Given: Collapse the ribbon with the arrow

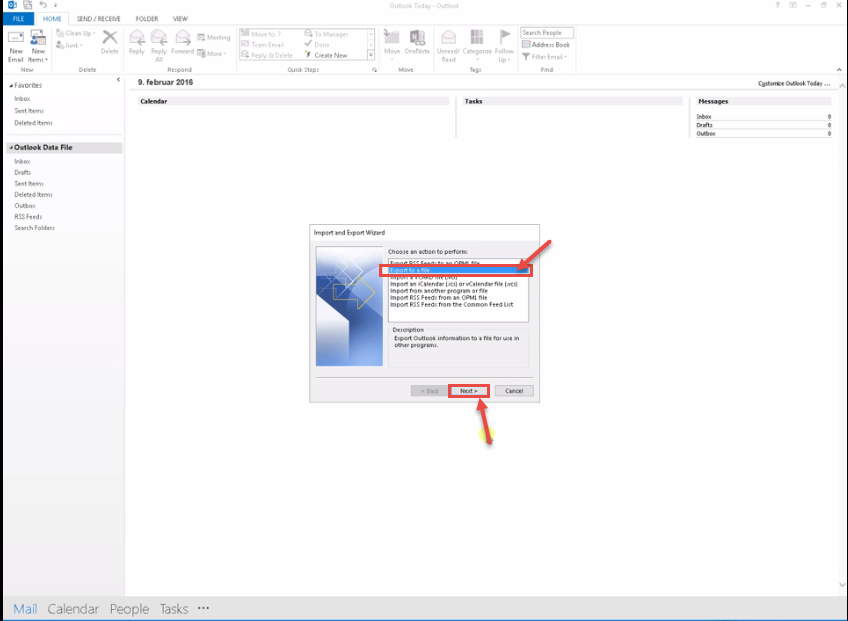Looking at the screenshot, I should click(x=839, y=69).
